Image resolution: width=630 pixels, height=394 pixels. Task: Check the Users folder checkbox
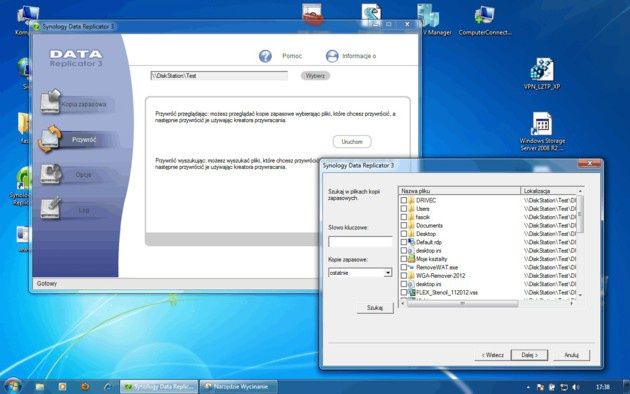coord(403,208)
